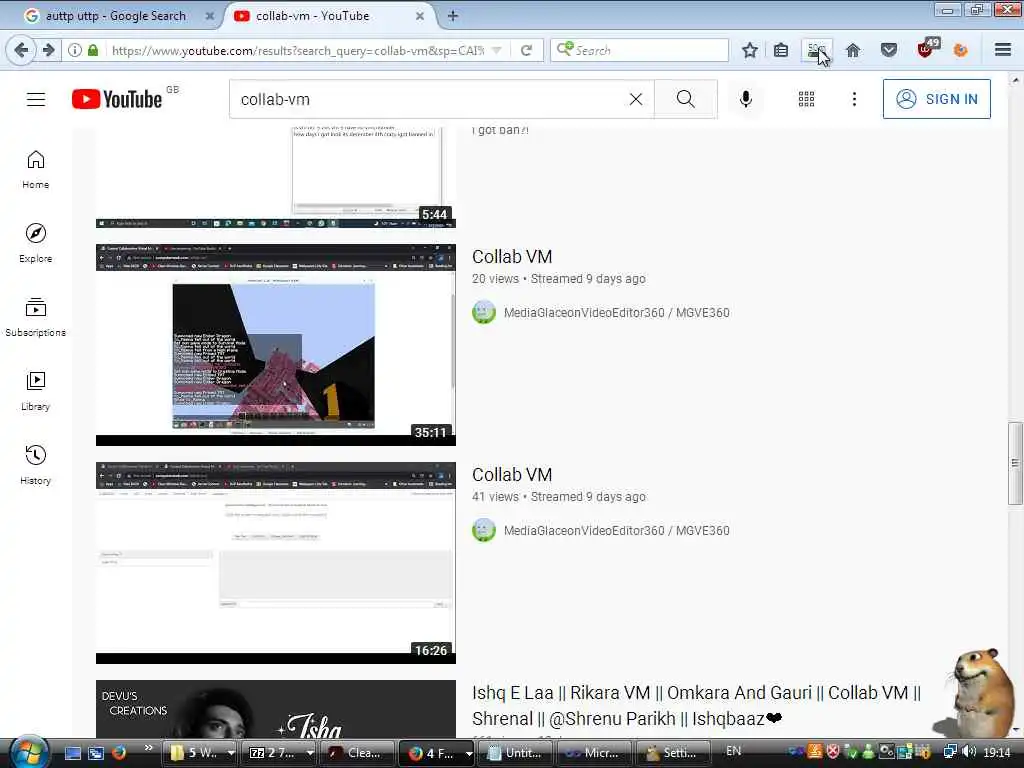Screen dimensions: 1024x768
Task: Close the collab-vm YouTube tab
Action: [x=420, y=16]
